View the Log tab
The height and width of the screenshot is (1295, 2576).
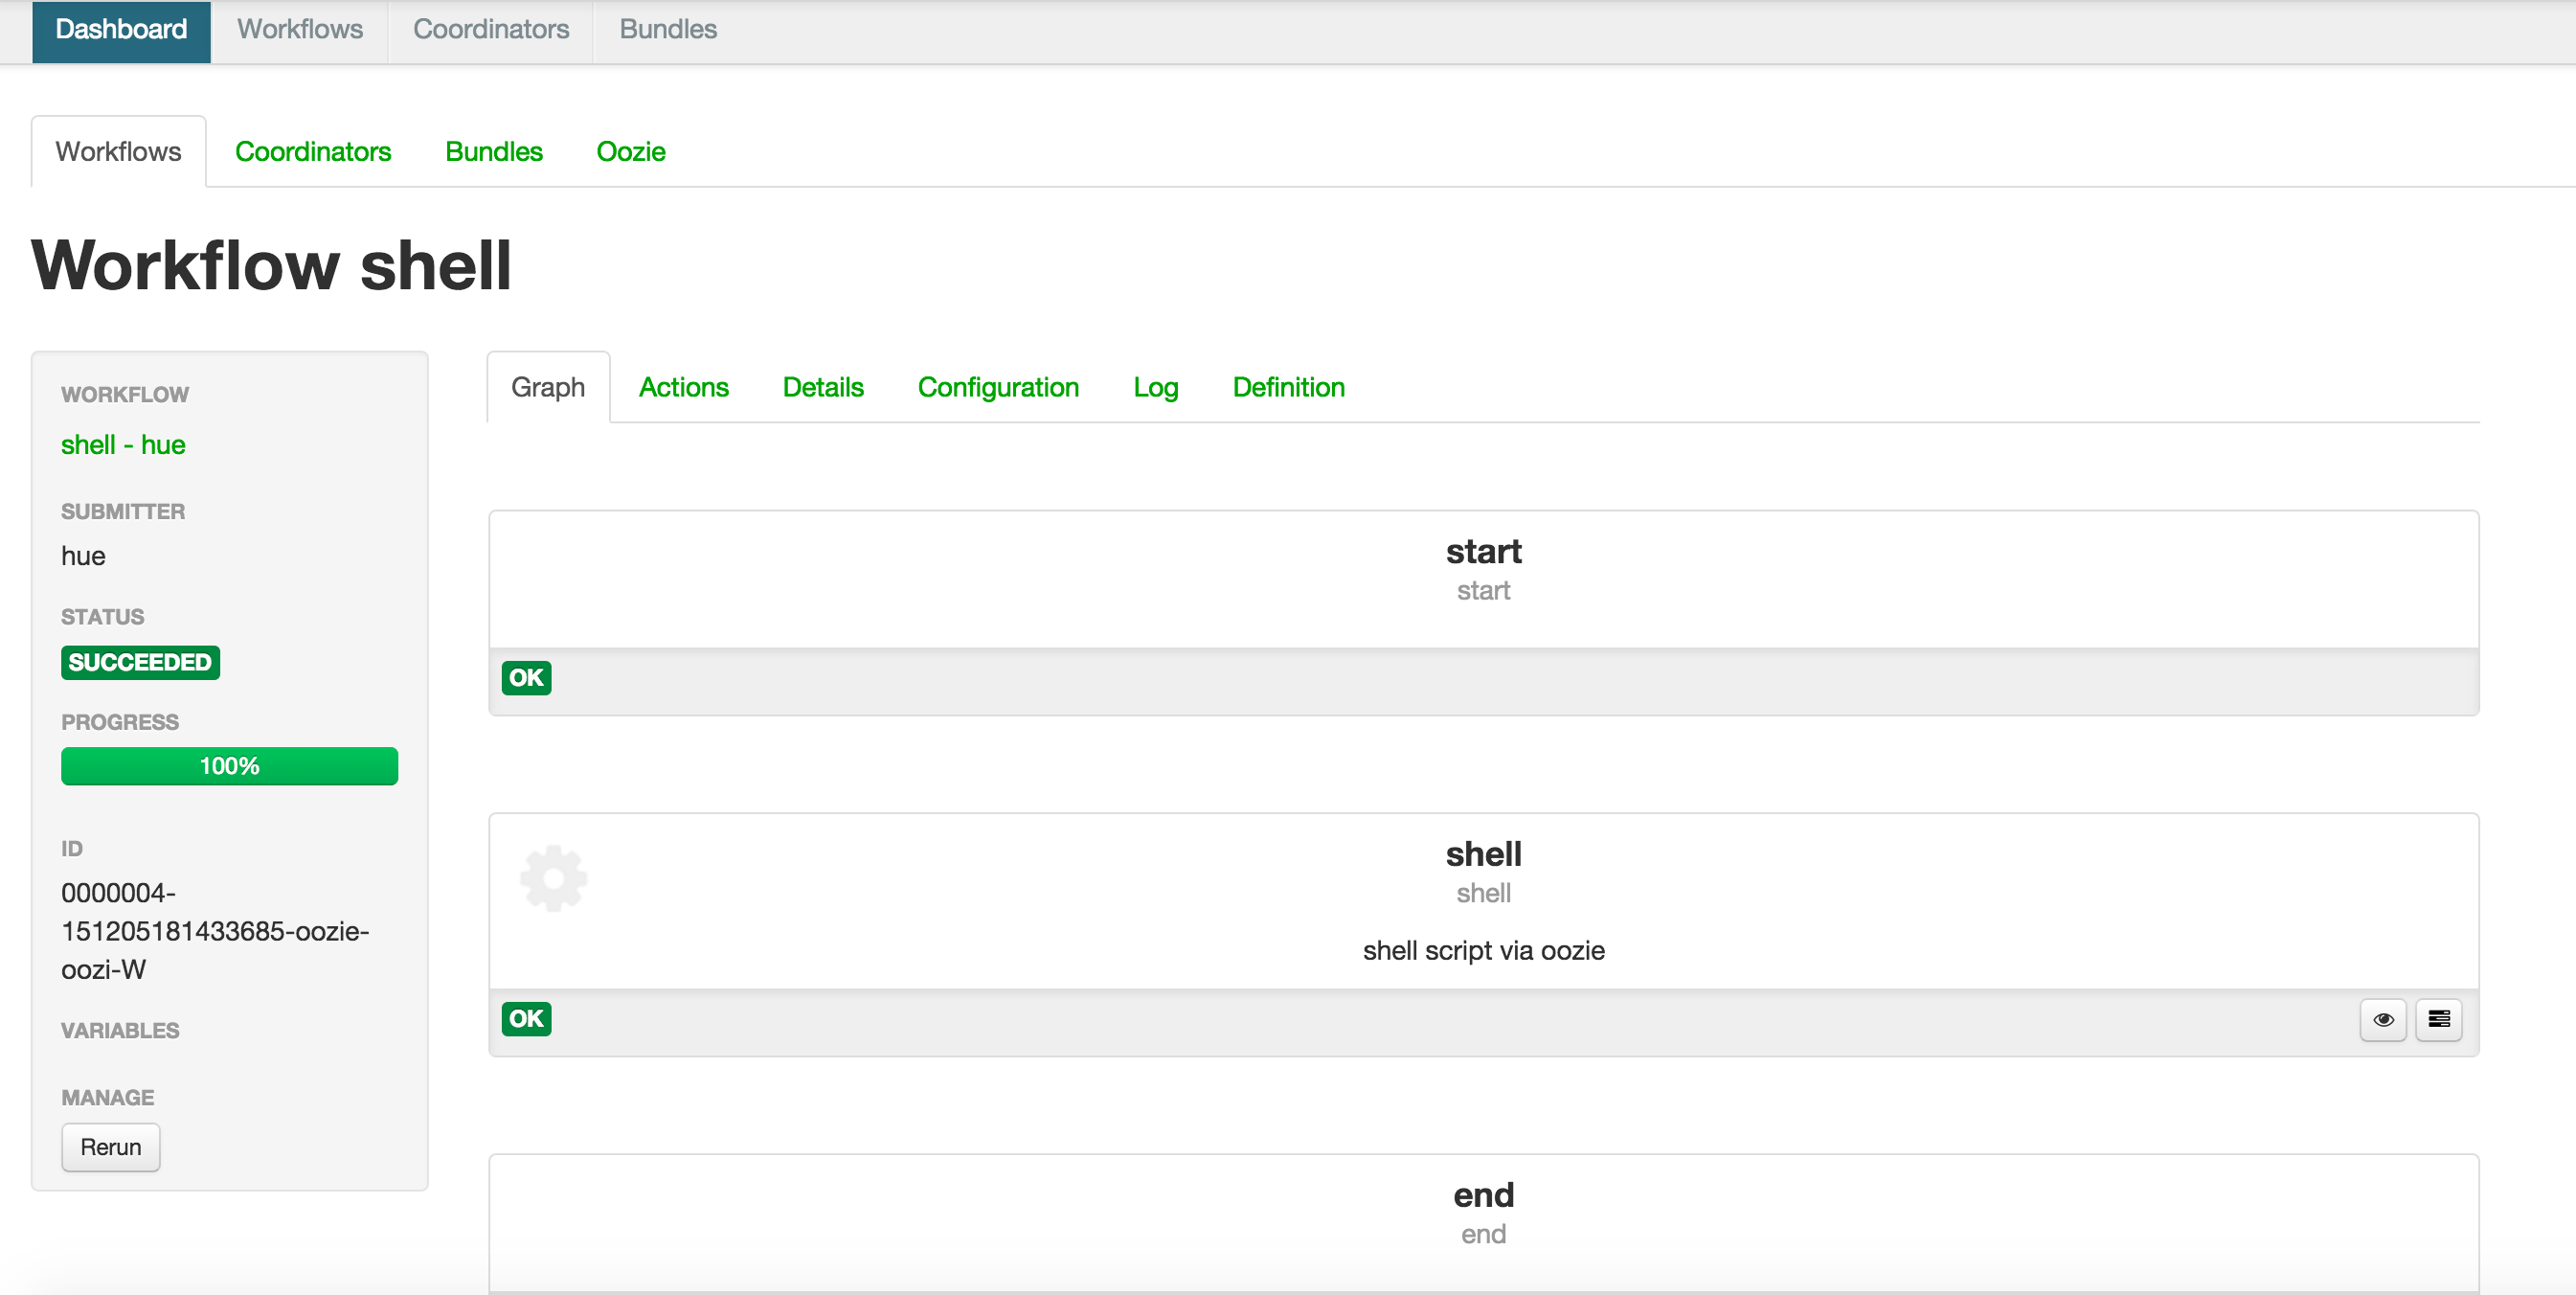[x=1155, y=387]
